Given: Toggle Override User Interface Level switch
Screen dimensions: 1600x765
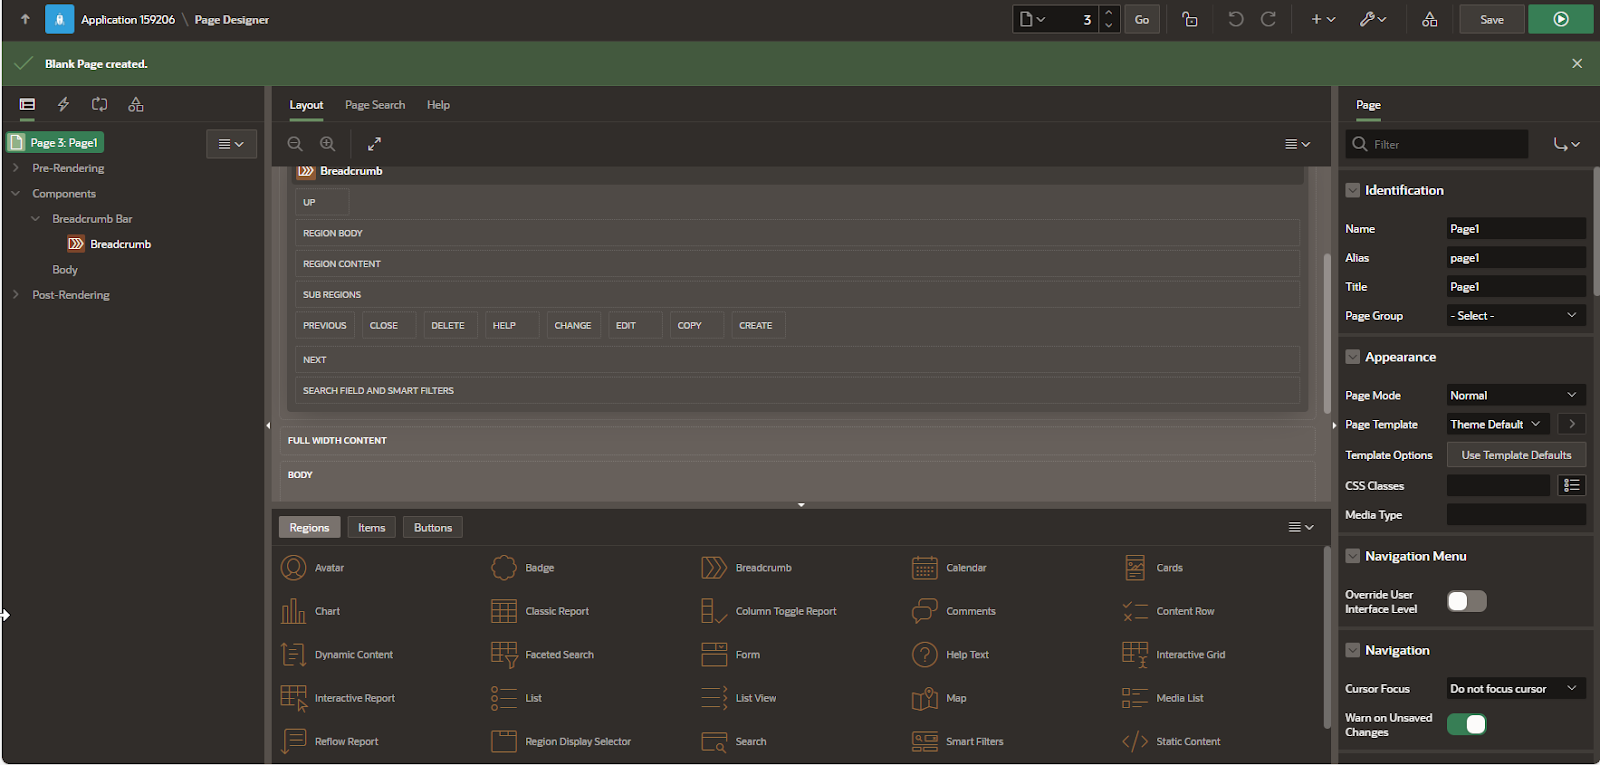Looking at the screenshot, I should click(x=1466, y=601).
